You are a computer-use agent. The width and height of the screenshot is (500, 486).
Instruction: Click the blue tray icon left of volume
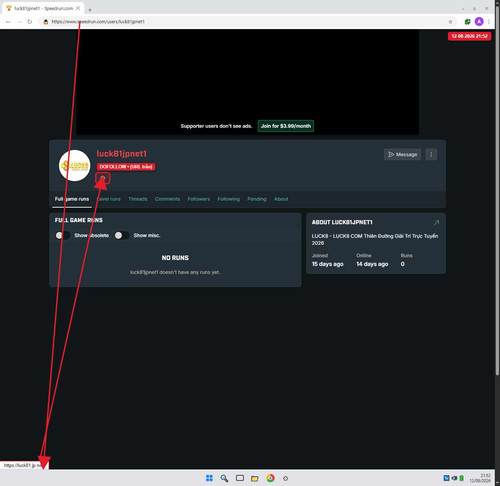pos(446,478)
